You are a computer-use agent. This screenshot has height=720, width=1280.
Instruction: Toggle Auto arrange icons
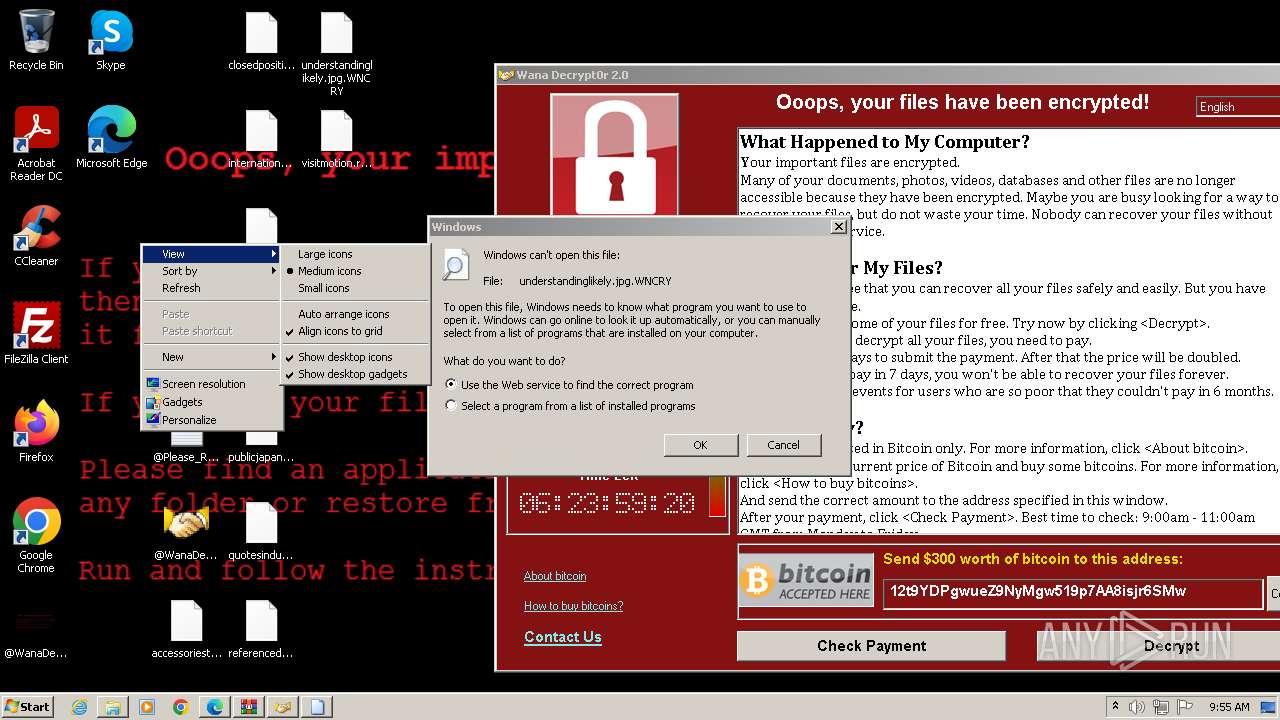point(355,314)
